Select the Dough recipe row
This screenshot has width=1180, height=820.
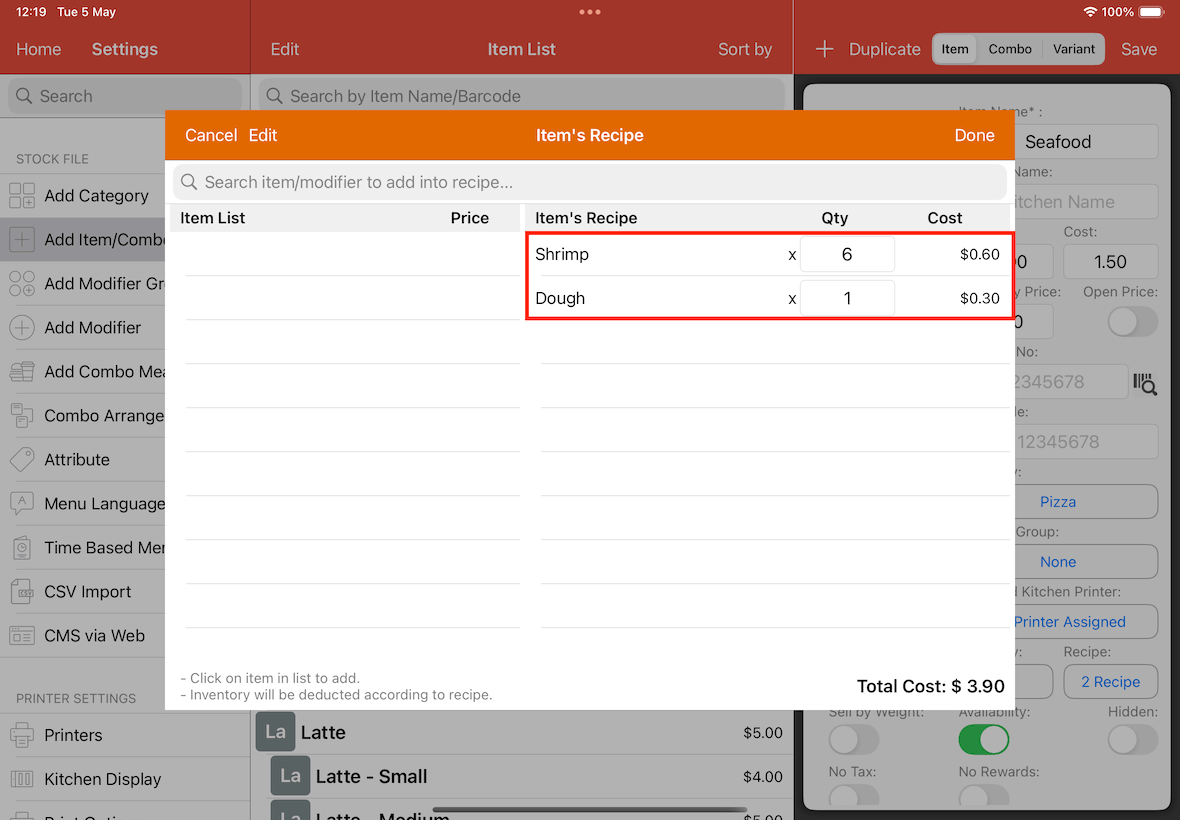point(770,298)
